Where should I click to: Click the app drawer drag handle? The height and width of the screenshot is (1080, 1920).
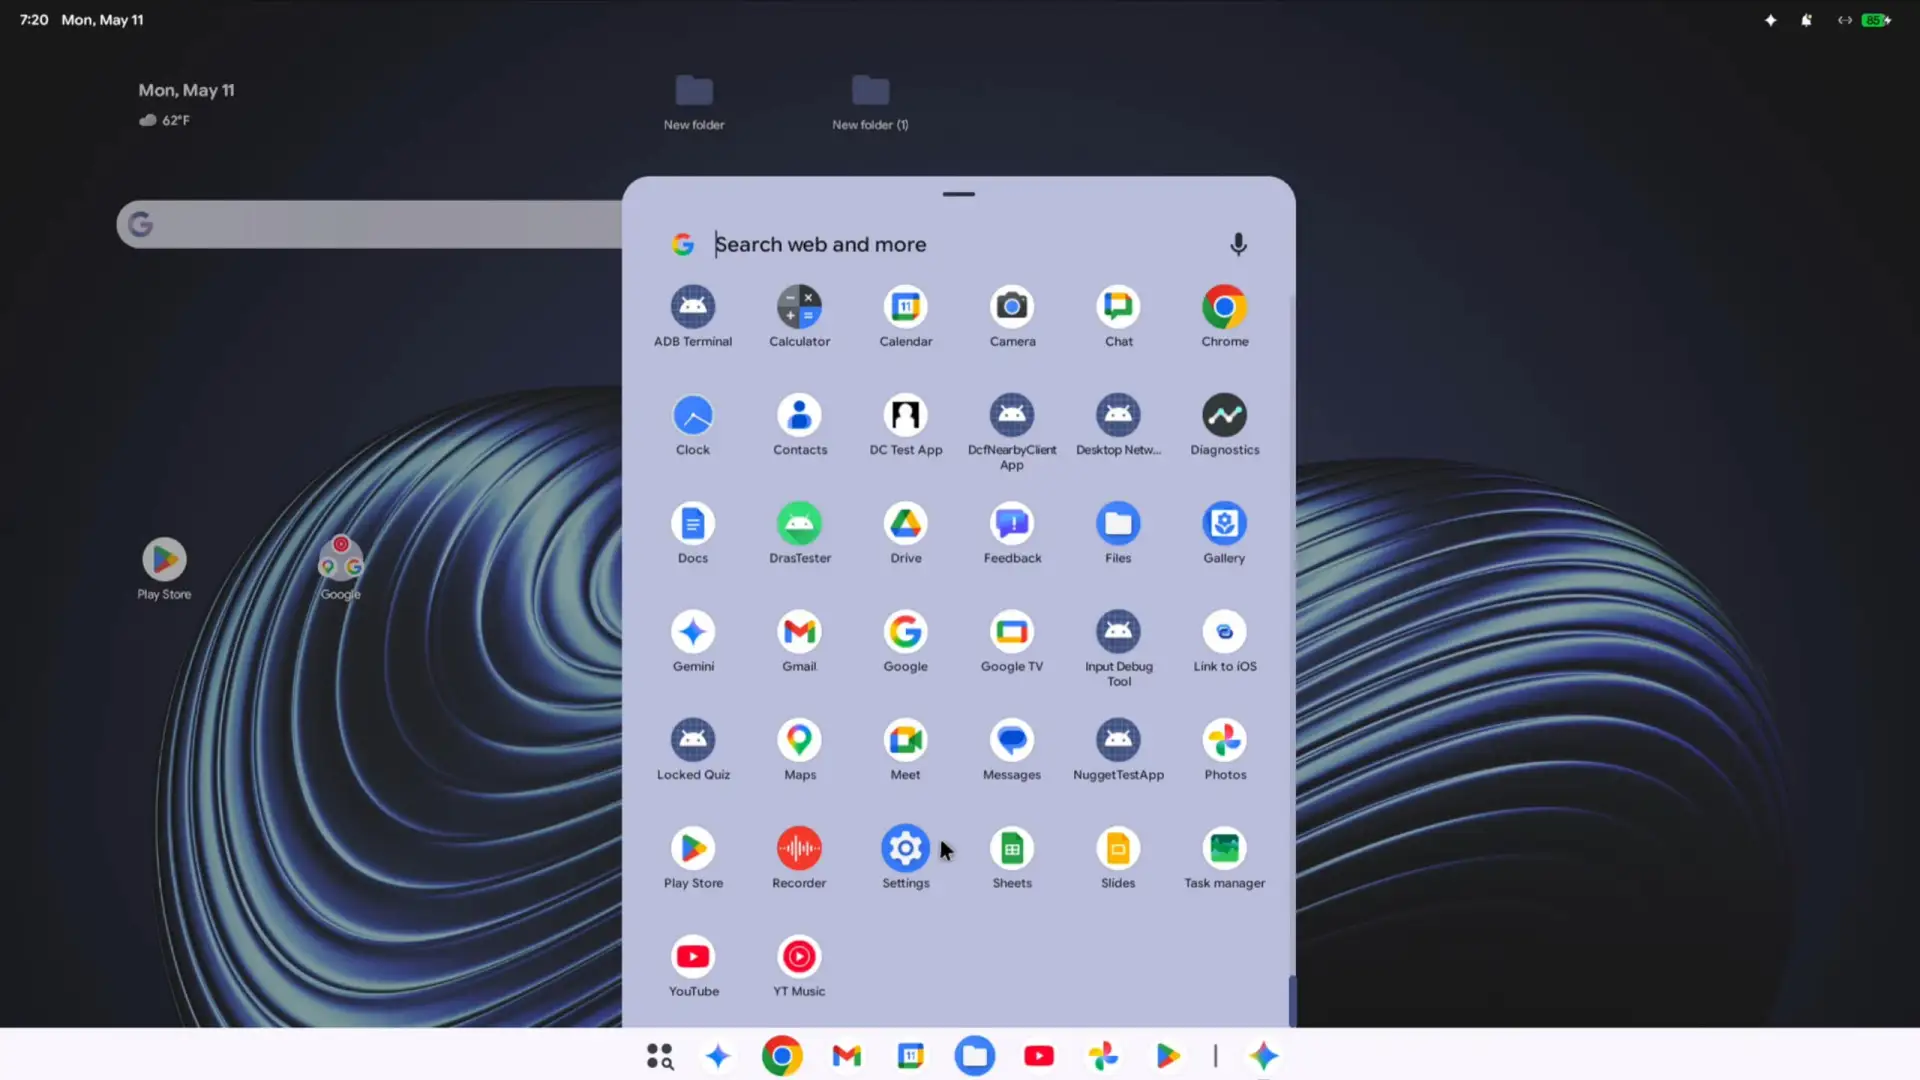click(x=958, y=194)
